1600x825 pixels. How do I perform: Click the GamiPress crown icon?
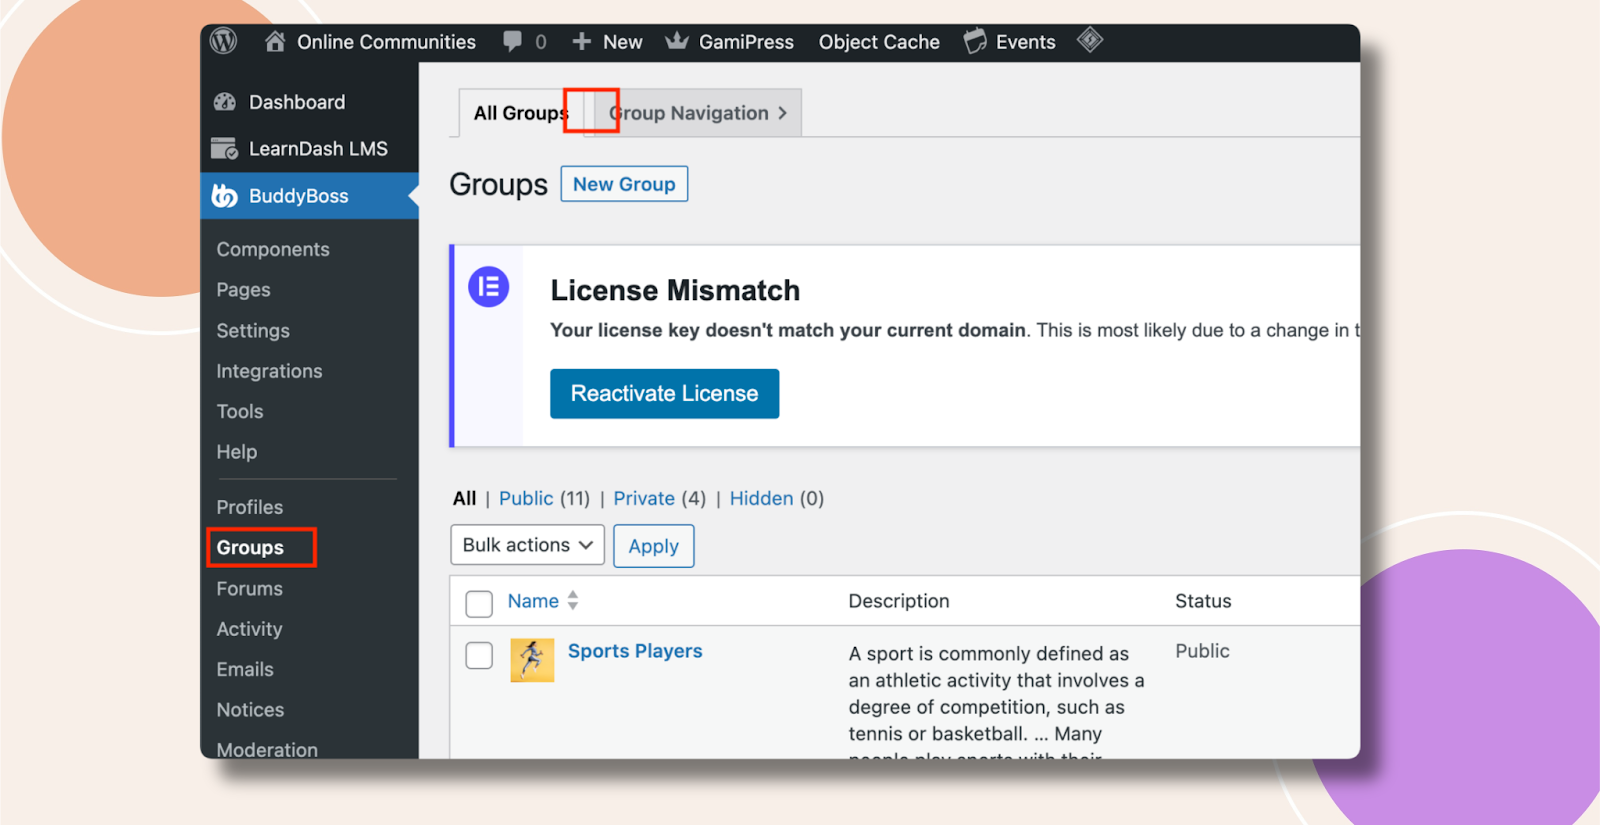click(x=677, y=41)
